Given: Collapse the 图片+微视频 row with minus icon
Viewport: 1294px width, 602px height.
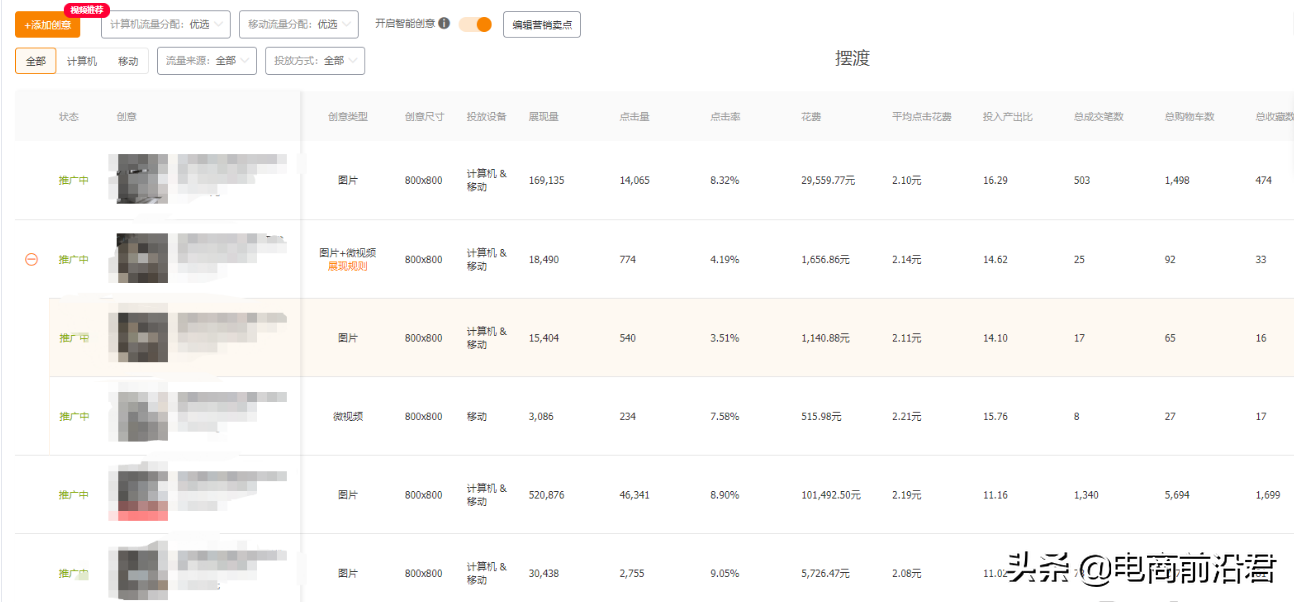Looking at the screenshot, I should tap(31, 259).
